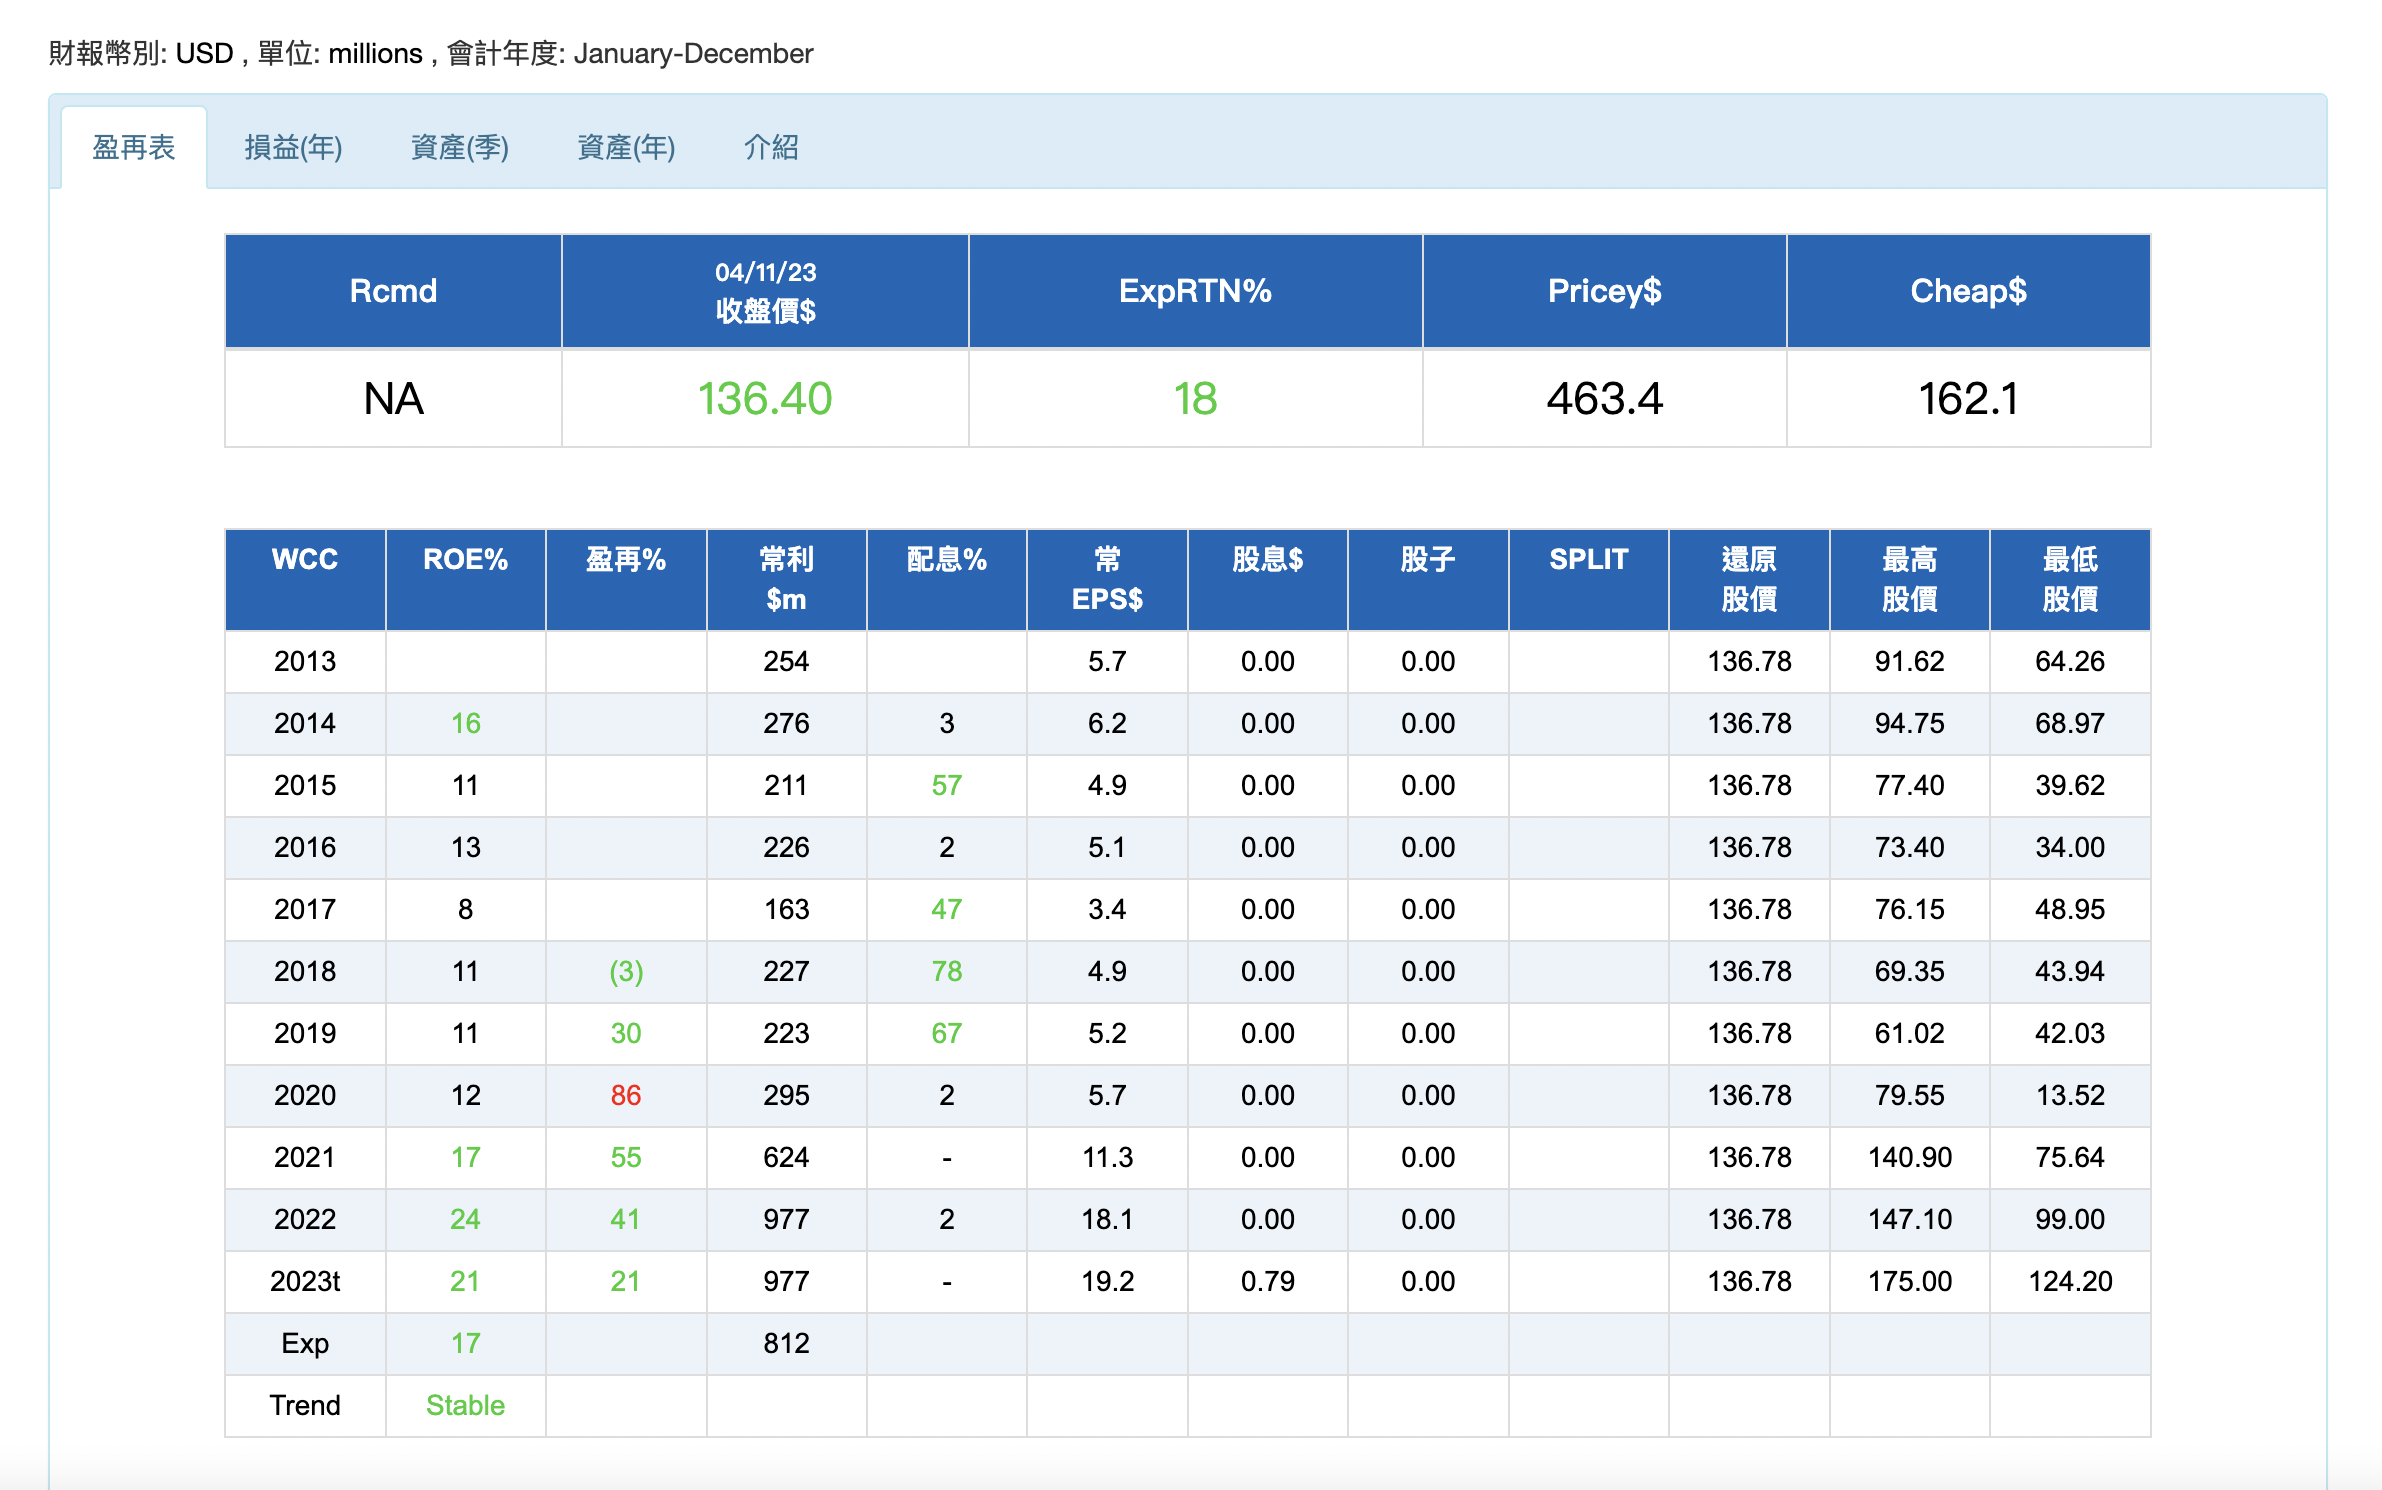The height and width of the screenshot is (1490, 2382).
Task: Click the NA recommendation cell
Action: pyautogui.click(x=393, y=399)
